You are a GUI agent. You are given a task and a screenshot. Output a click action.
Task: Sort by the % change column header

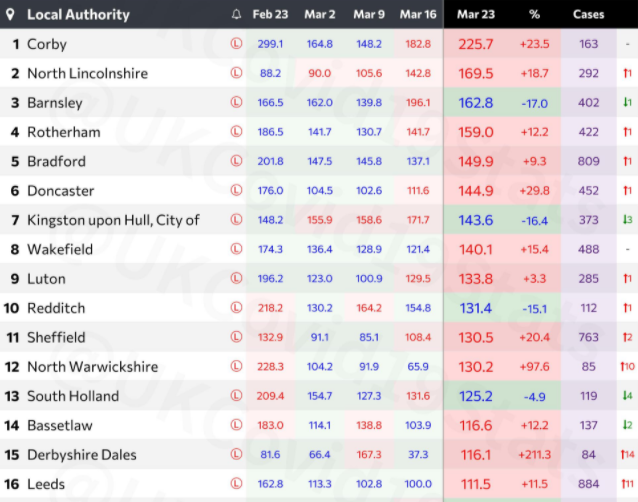534,15
